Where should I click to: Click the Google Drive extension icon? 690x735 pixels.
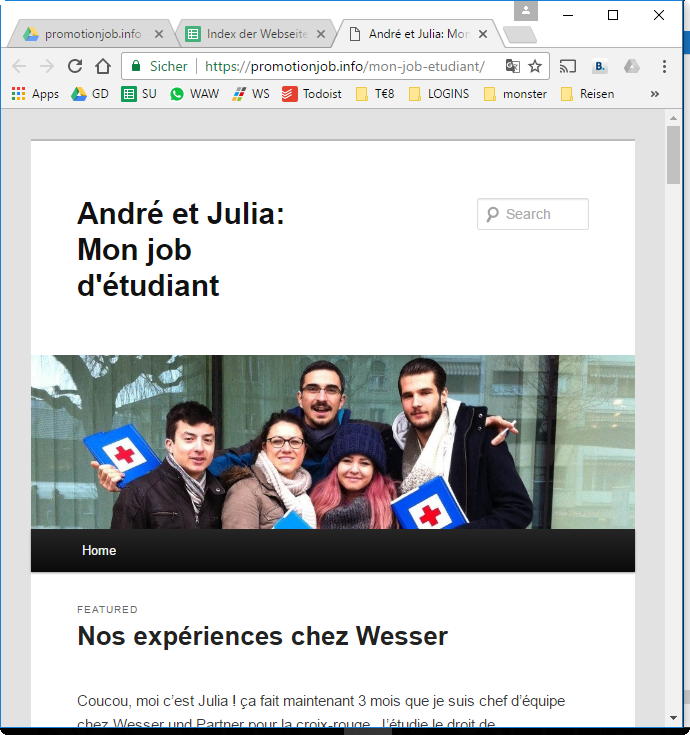[x=631, y=66]
